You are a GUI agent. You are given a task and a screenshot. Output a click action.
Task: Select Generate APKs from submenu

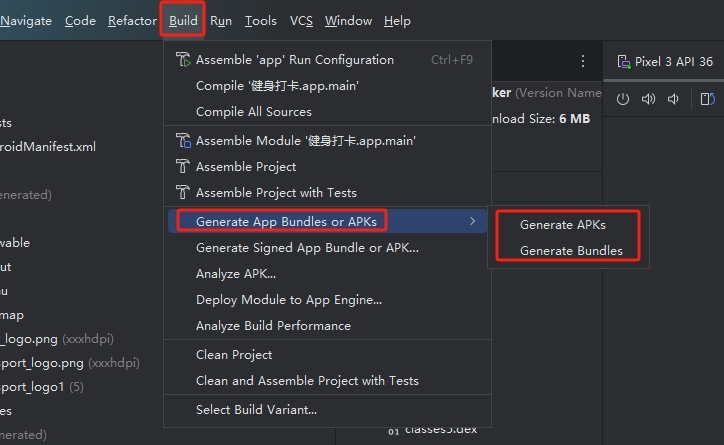[562, 225]
